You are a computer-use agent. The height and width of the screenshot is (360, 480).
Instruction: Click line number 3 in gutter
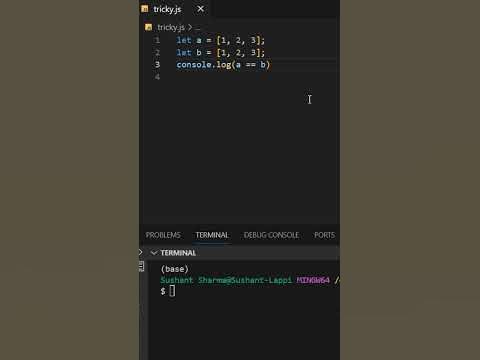157,64
